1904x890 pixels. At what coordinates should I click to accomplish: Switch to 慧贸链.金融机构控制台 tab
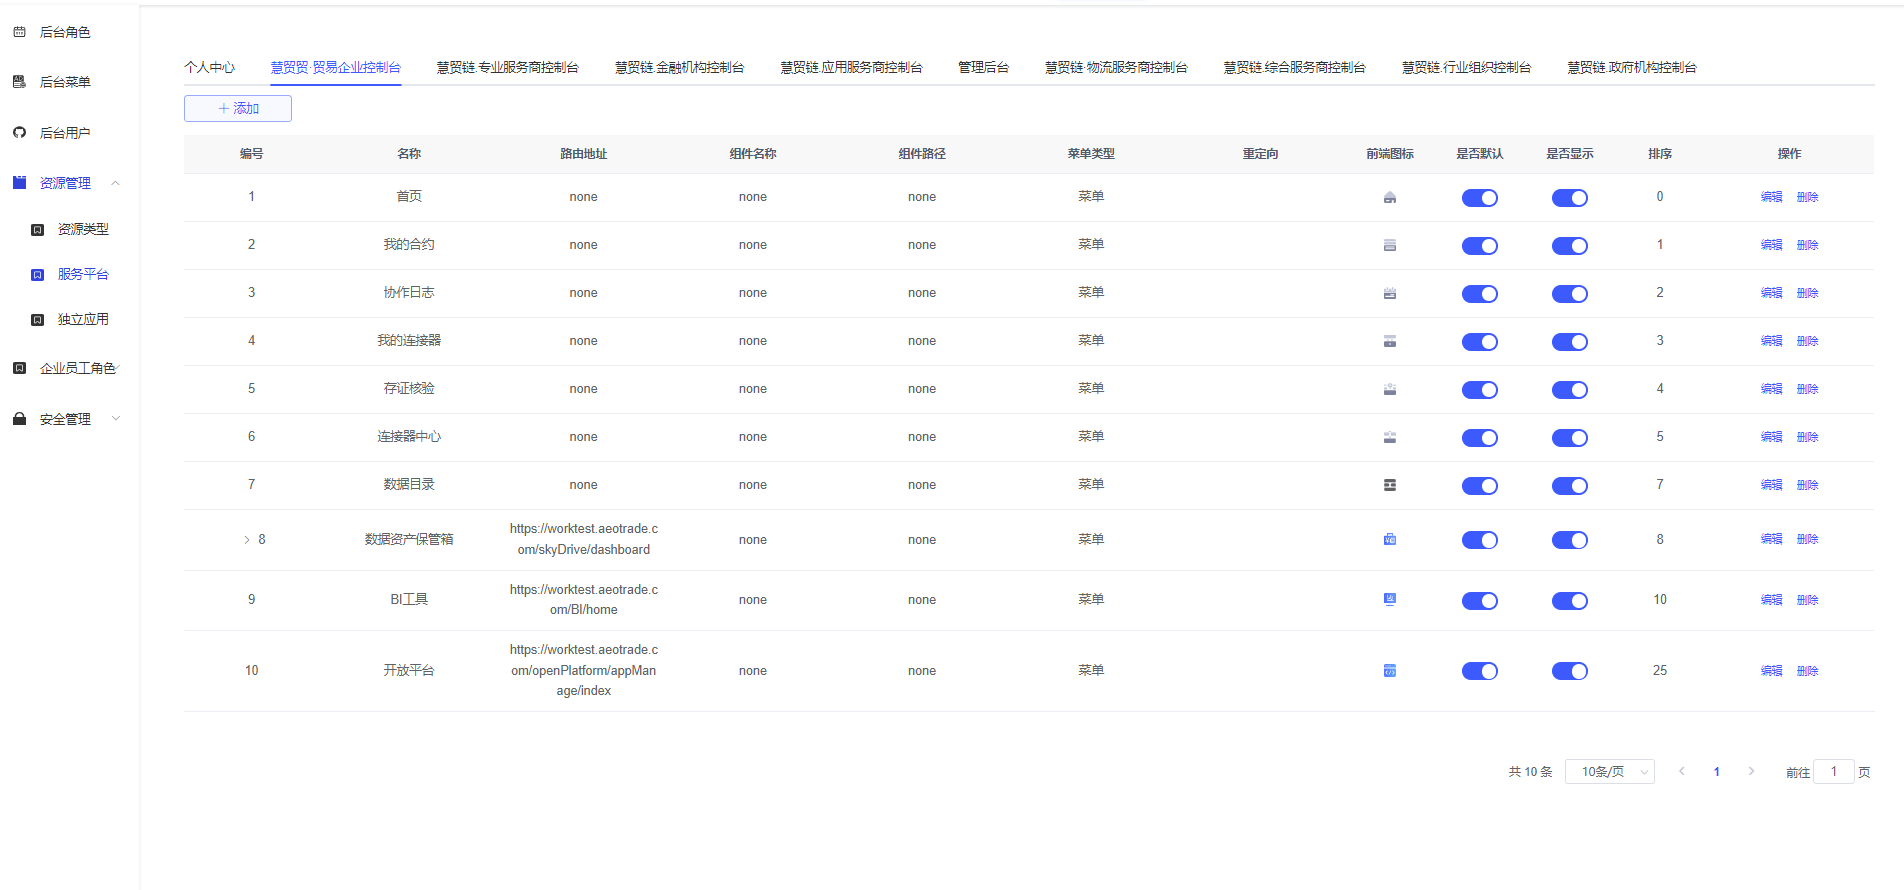coord(679,68)
